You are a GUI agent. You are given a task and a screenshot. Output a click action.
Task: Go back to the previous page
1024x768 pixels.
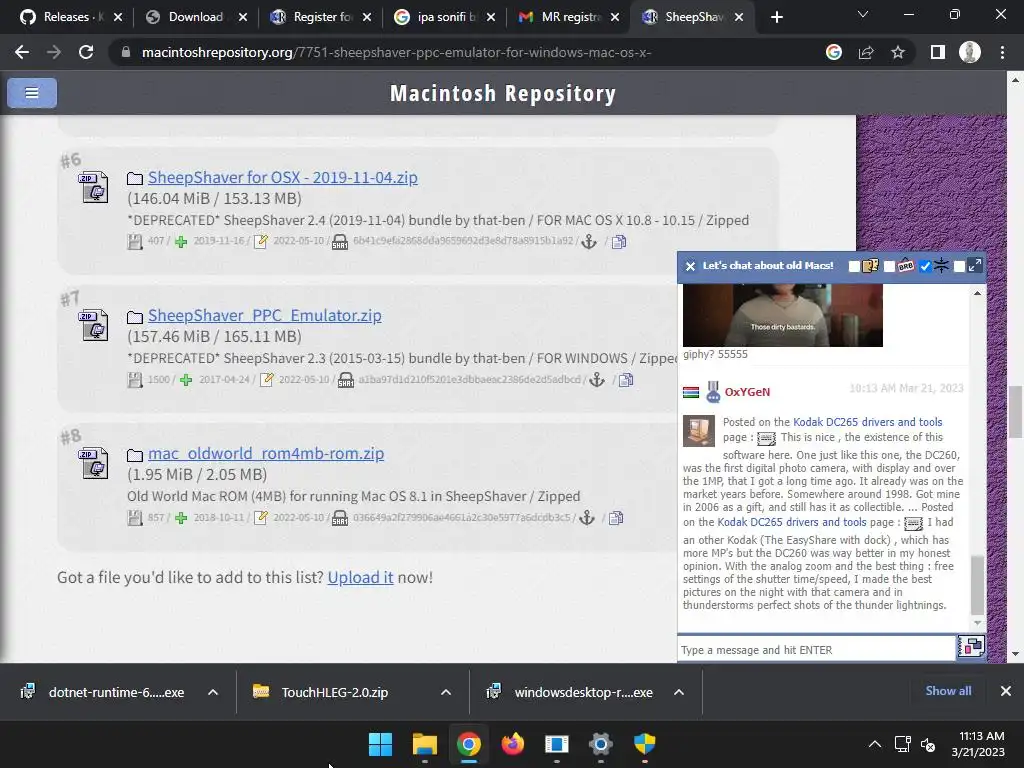[22, 52]
